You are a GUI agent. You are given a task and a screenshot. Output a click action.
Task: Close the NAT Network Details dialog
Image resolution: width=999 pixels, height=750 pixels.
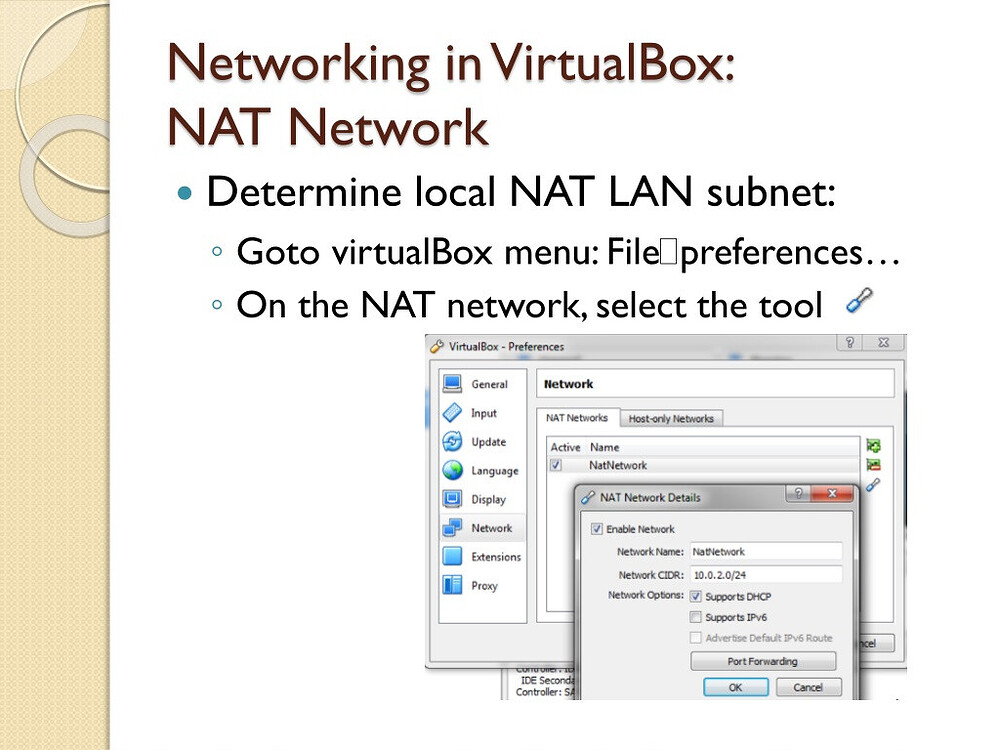pos(831,493)
